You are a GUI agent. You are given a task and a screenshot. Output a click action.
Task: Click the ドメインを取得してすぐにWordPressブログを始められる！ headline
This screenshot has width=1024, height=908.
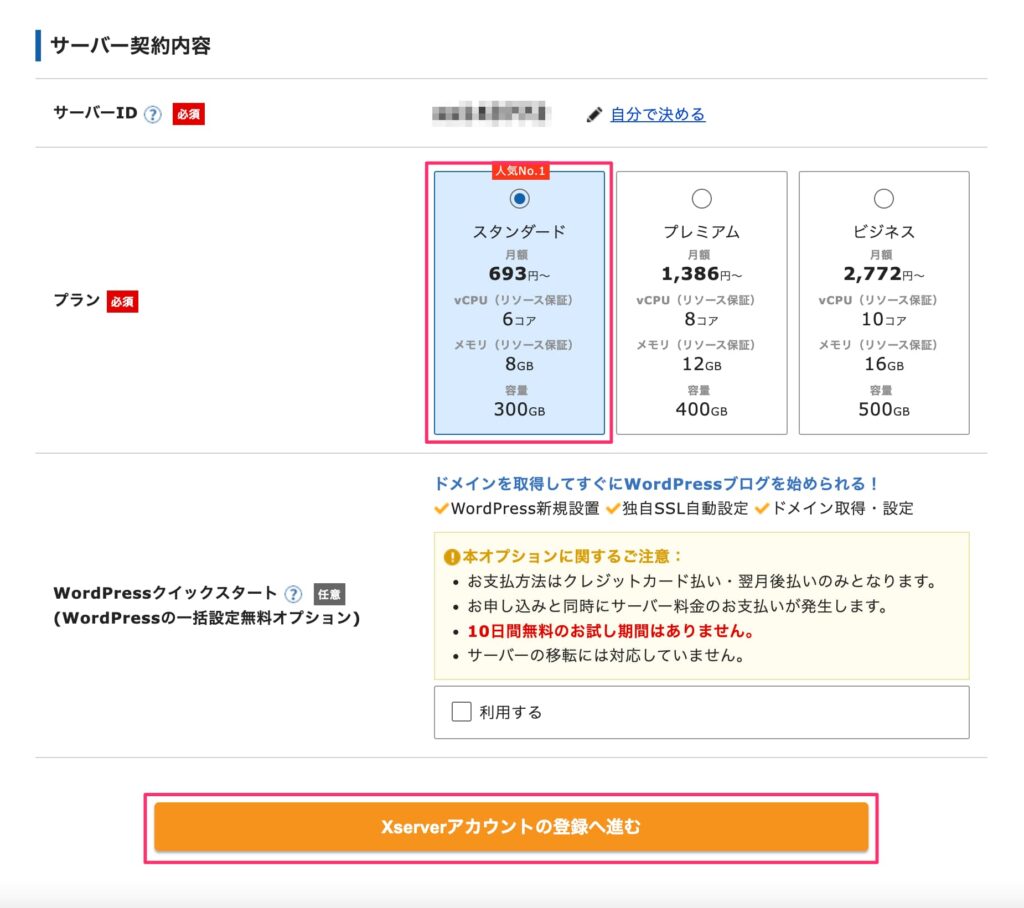click(x=656, y=484)
